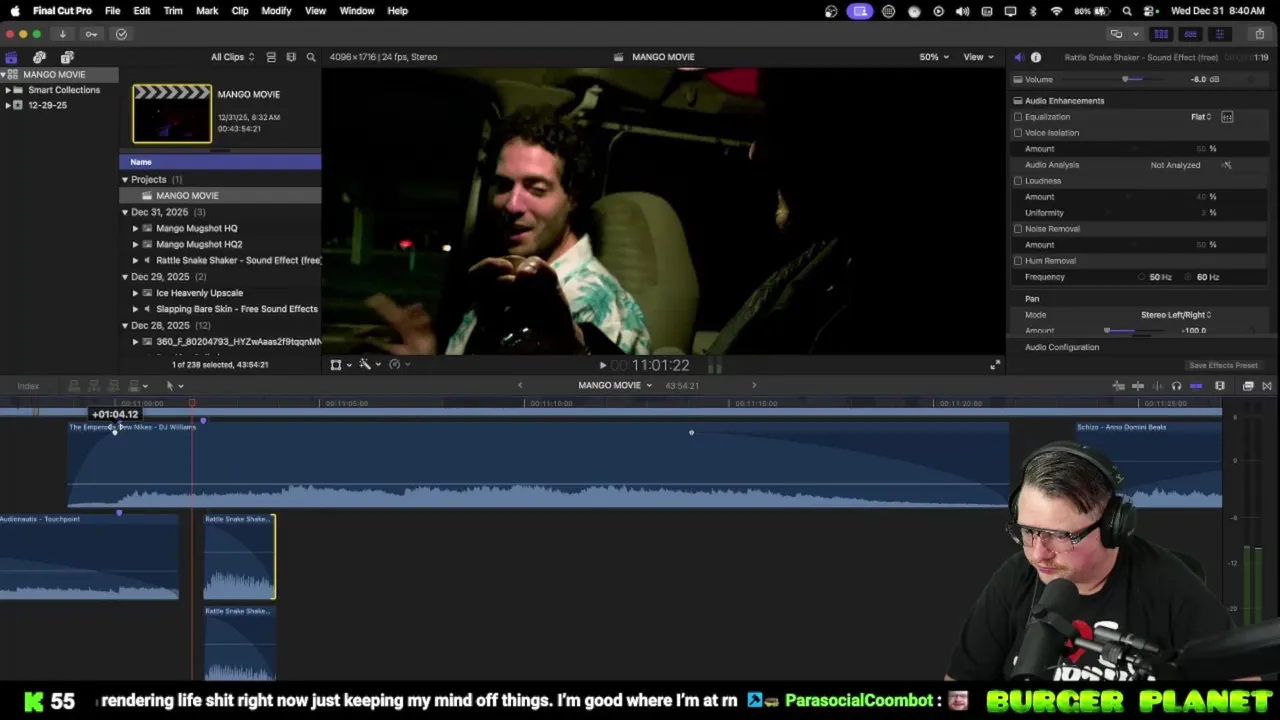Toggle the Timeline panel layout button

pos(1190,34)
